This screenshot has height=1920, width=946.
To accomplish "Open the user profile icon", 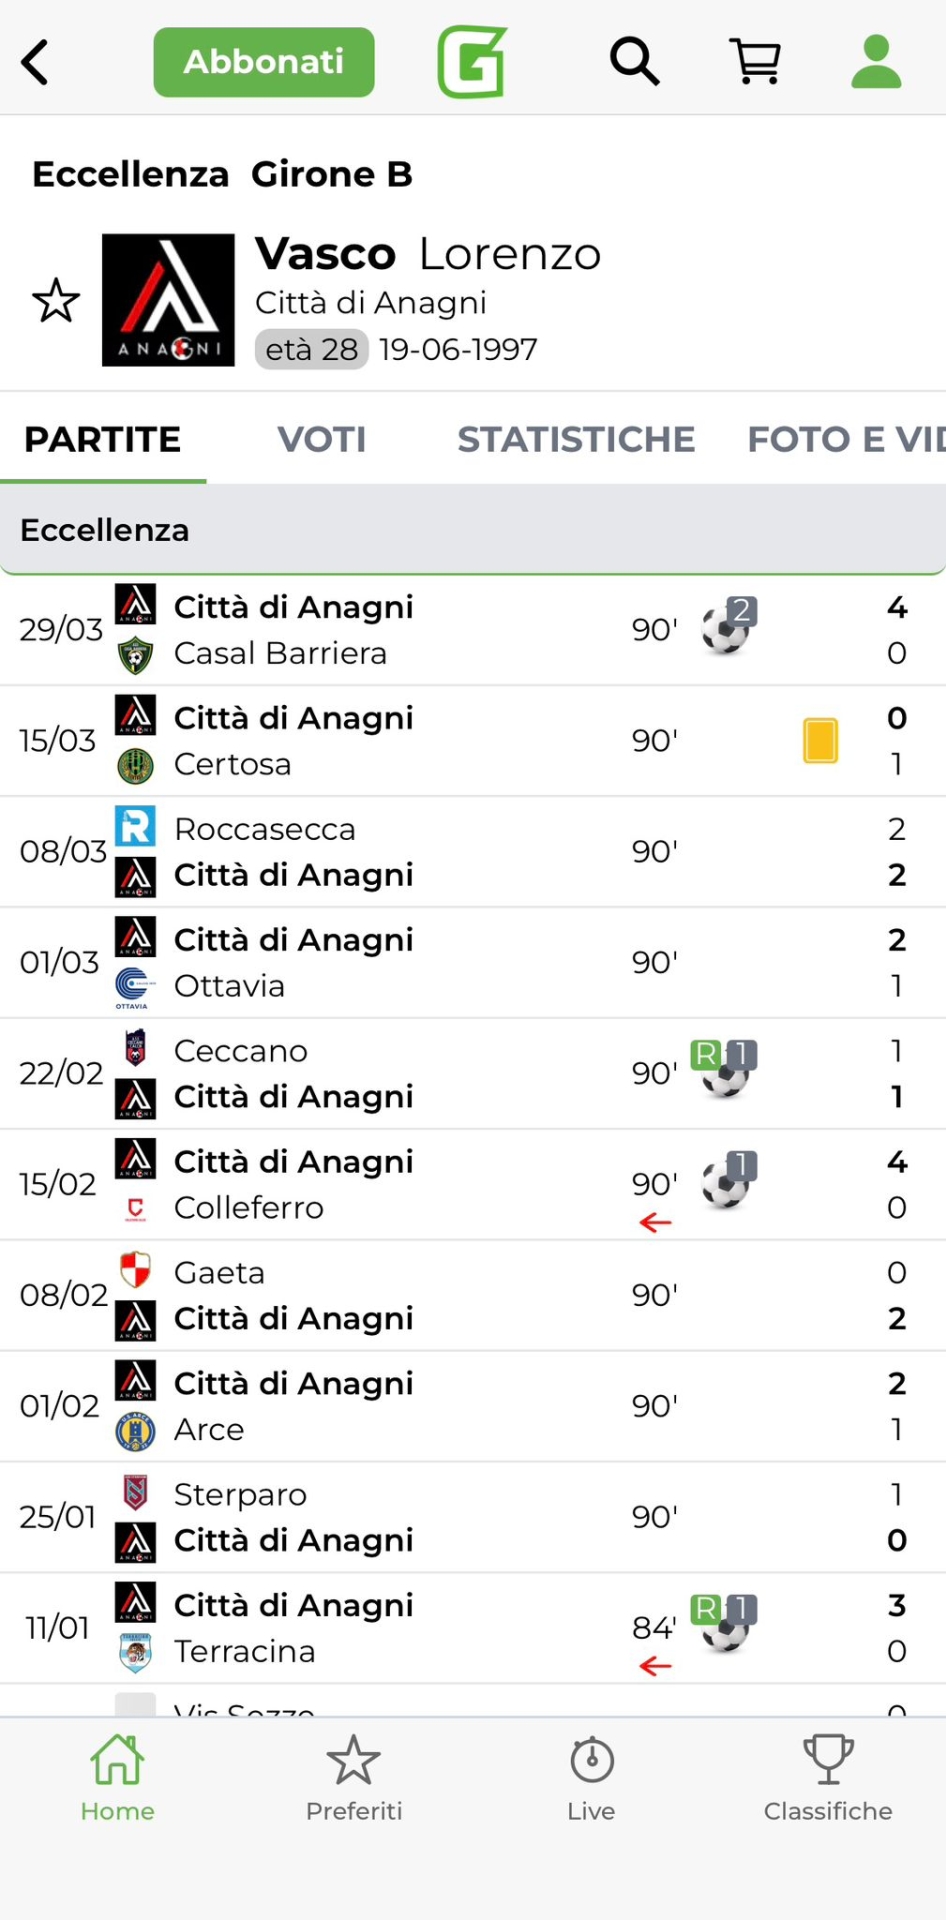I will (876, 62).
